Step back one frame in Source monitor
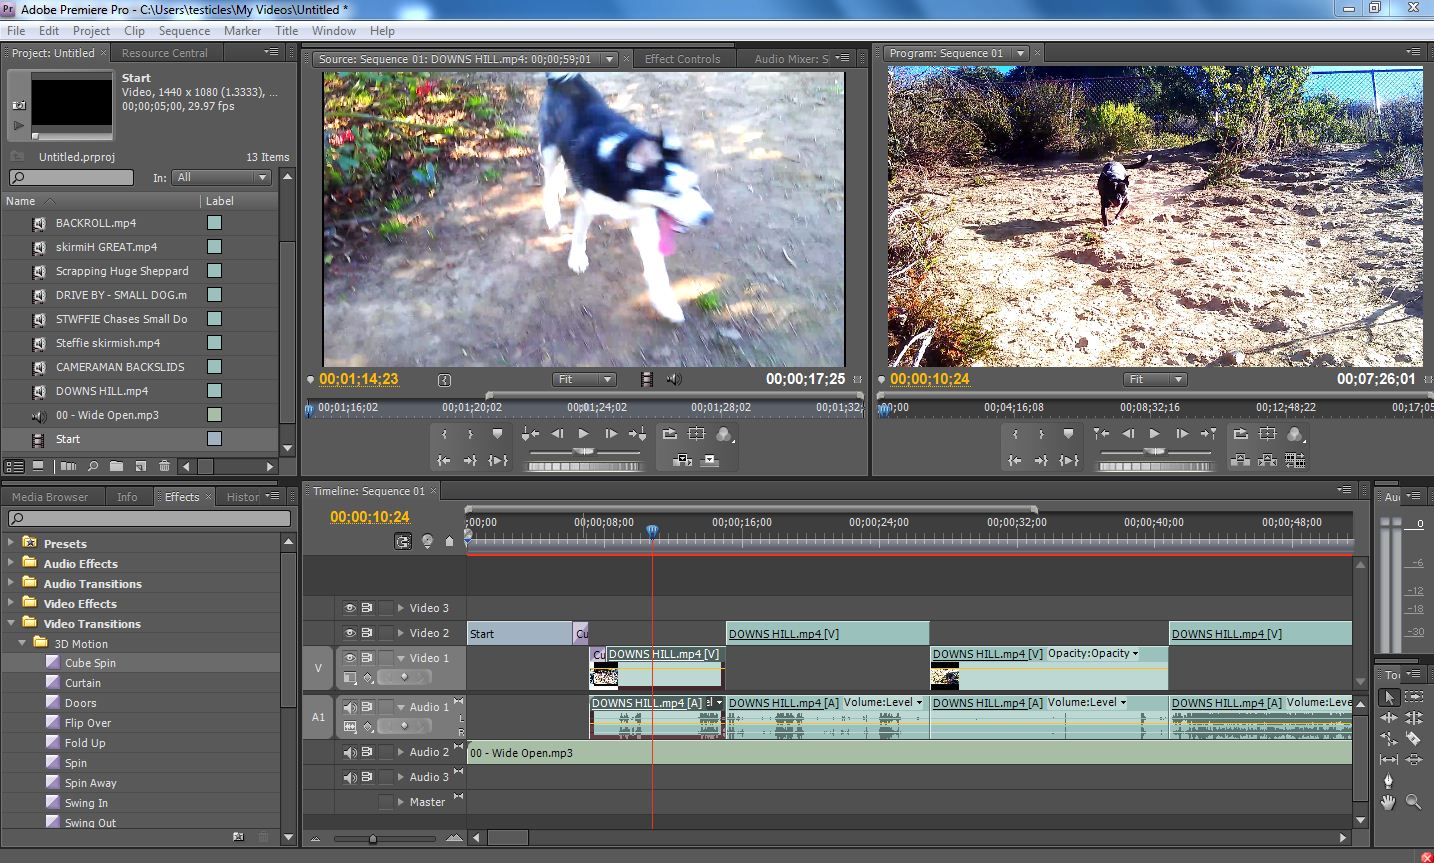Screen dimensions: 1434x863 pyautogui.click(x=557, y=434)
